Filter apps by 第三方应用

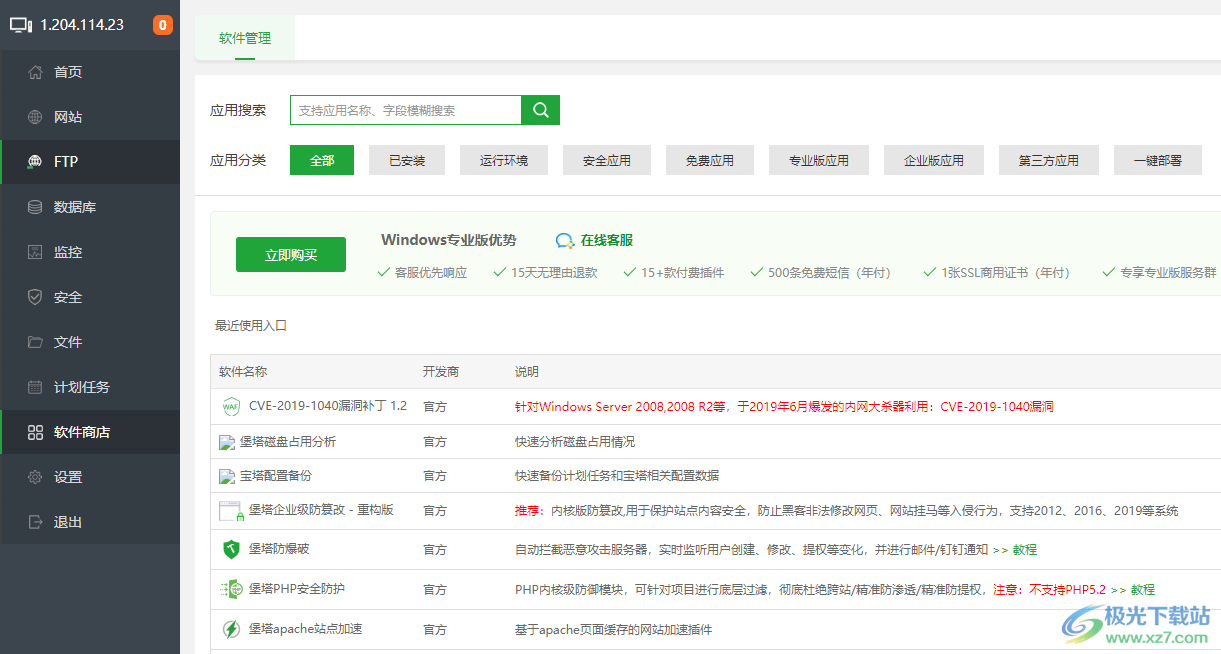click(x=1049, y=160)
